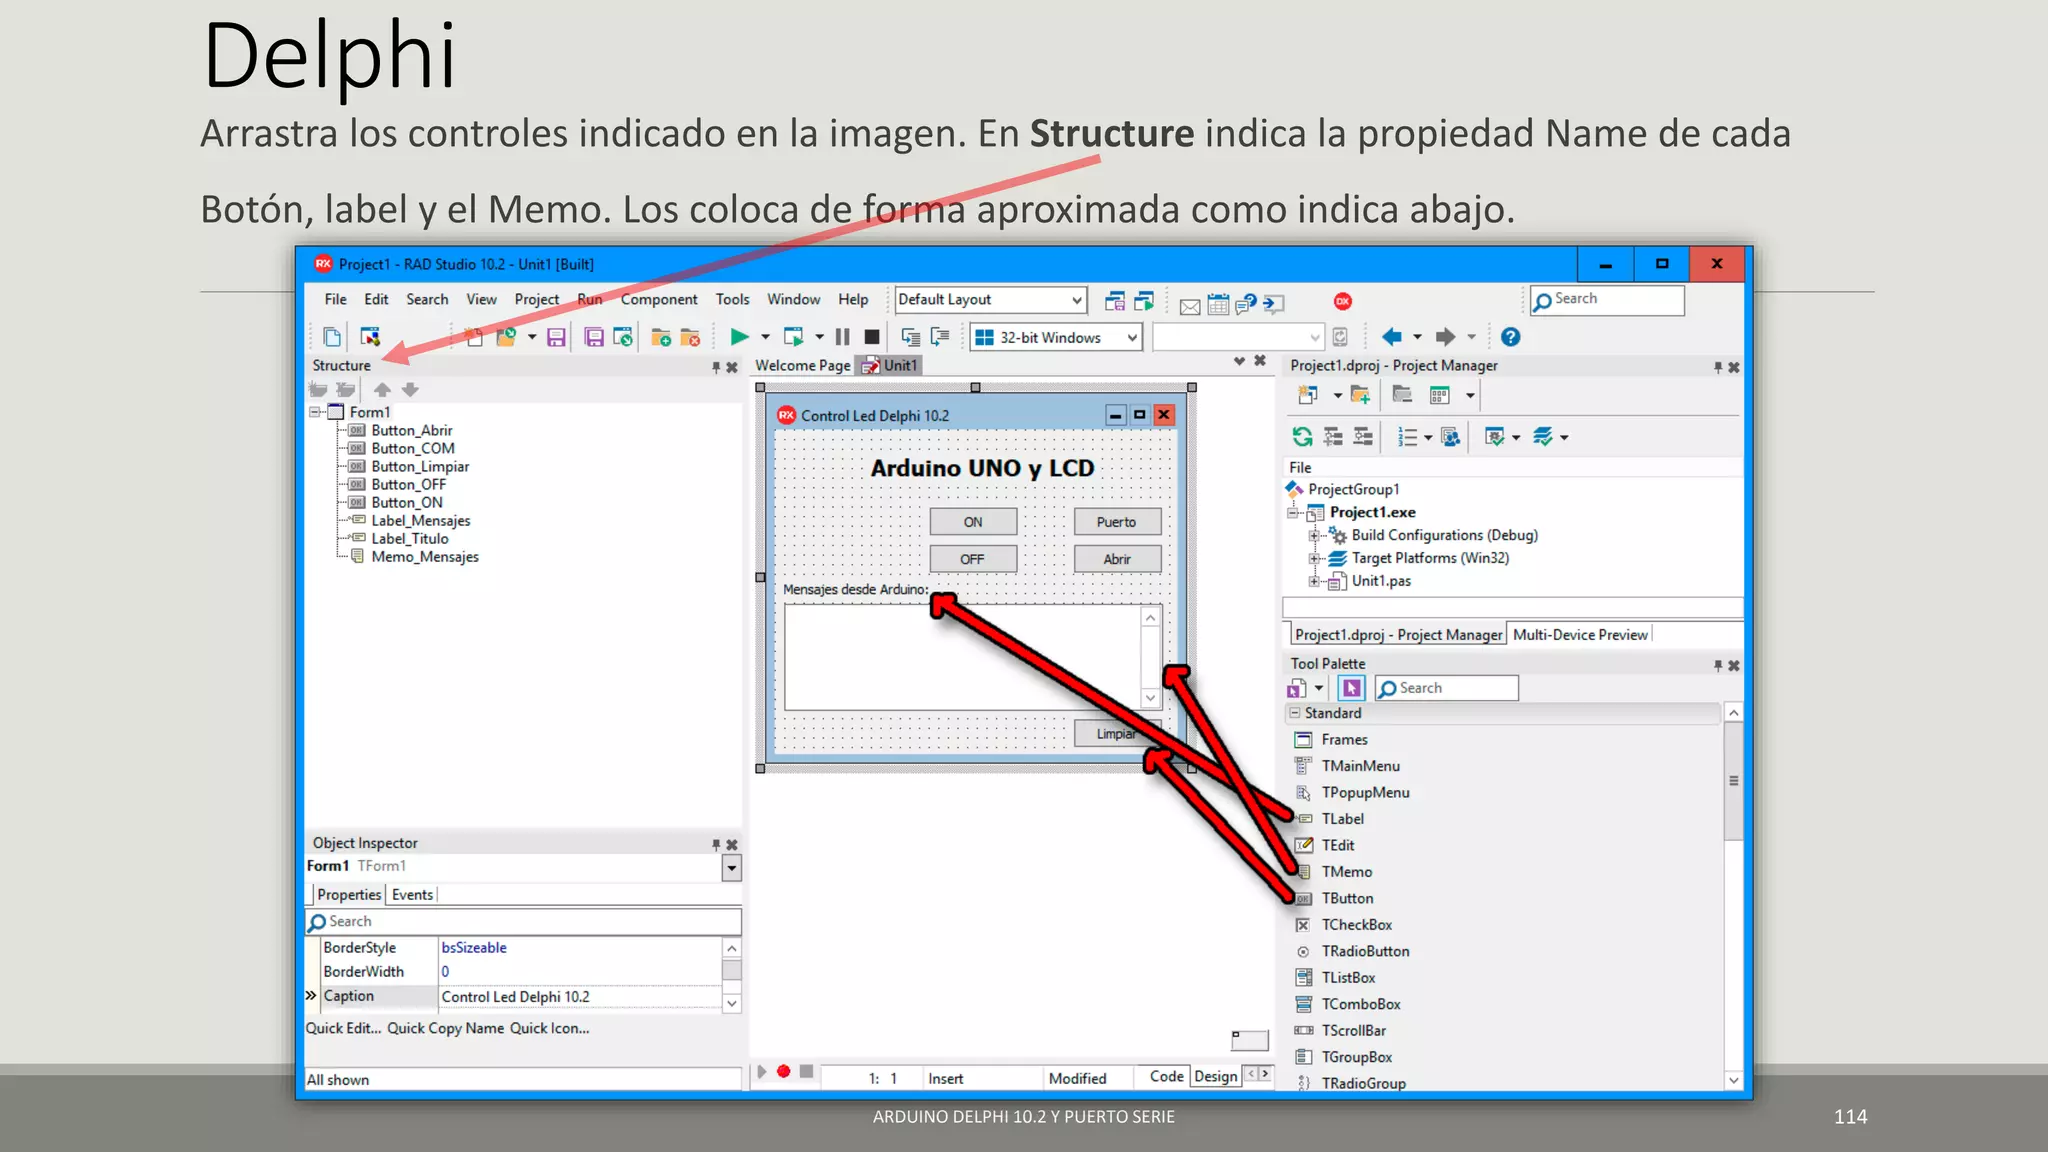Click the Abrir button on the form
This screenshot has height=1152, width=2048.
coord(1117,559)
